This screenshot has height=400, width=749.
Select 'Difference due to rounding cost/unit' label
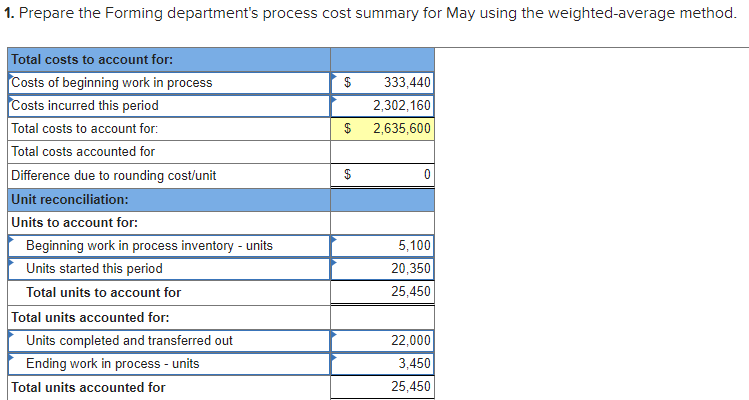coord(114,175)
